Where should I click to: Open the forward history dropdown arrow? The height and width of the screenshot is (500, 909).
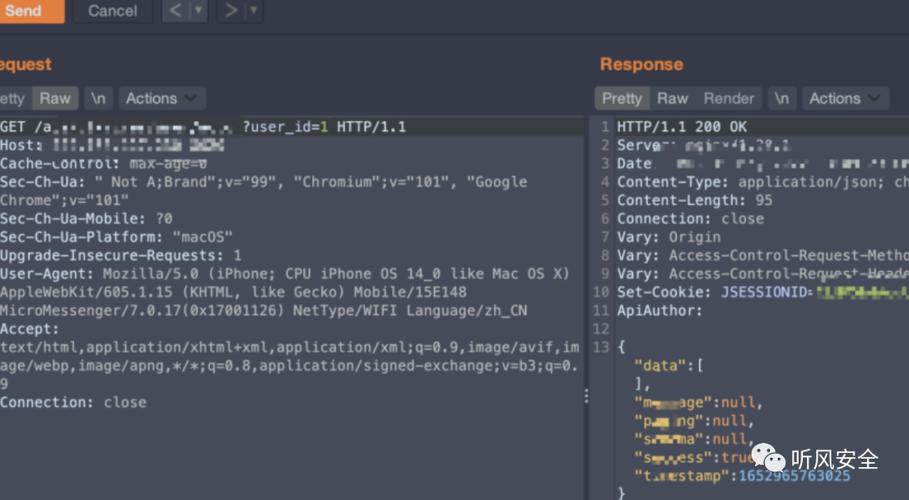coord(254,11)
